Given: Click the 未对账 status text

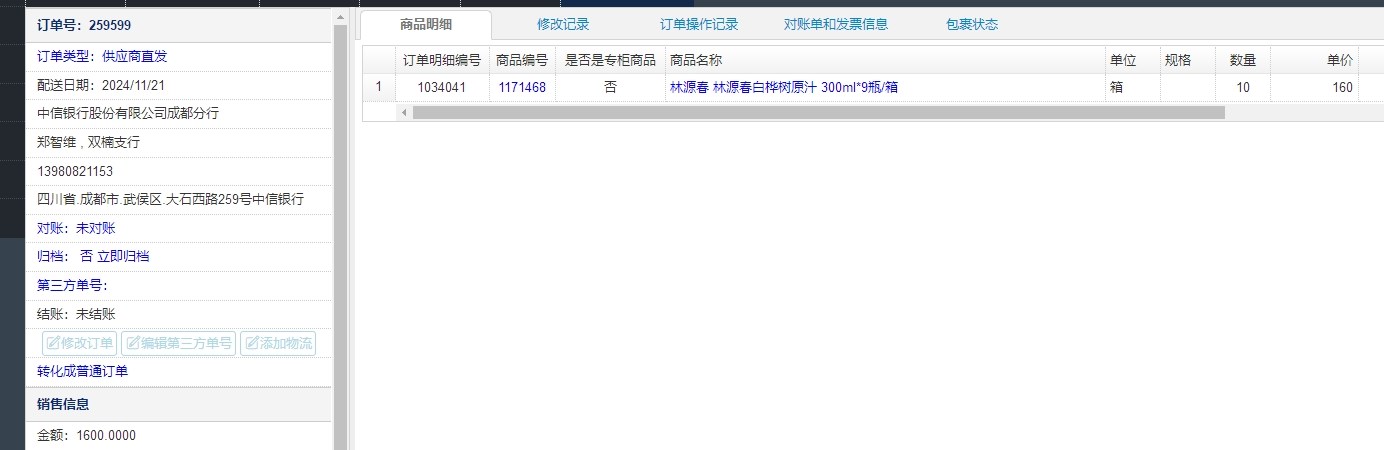Looking at the screenshot, I should pyautogui.click(x=96, y=228).
